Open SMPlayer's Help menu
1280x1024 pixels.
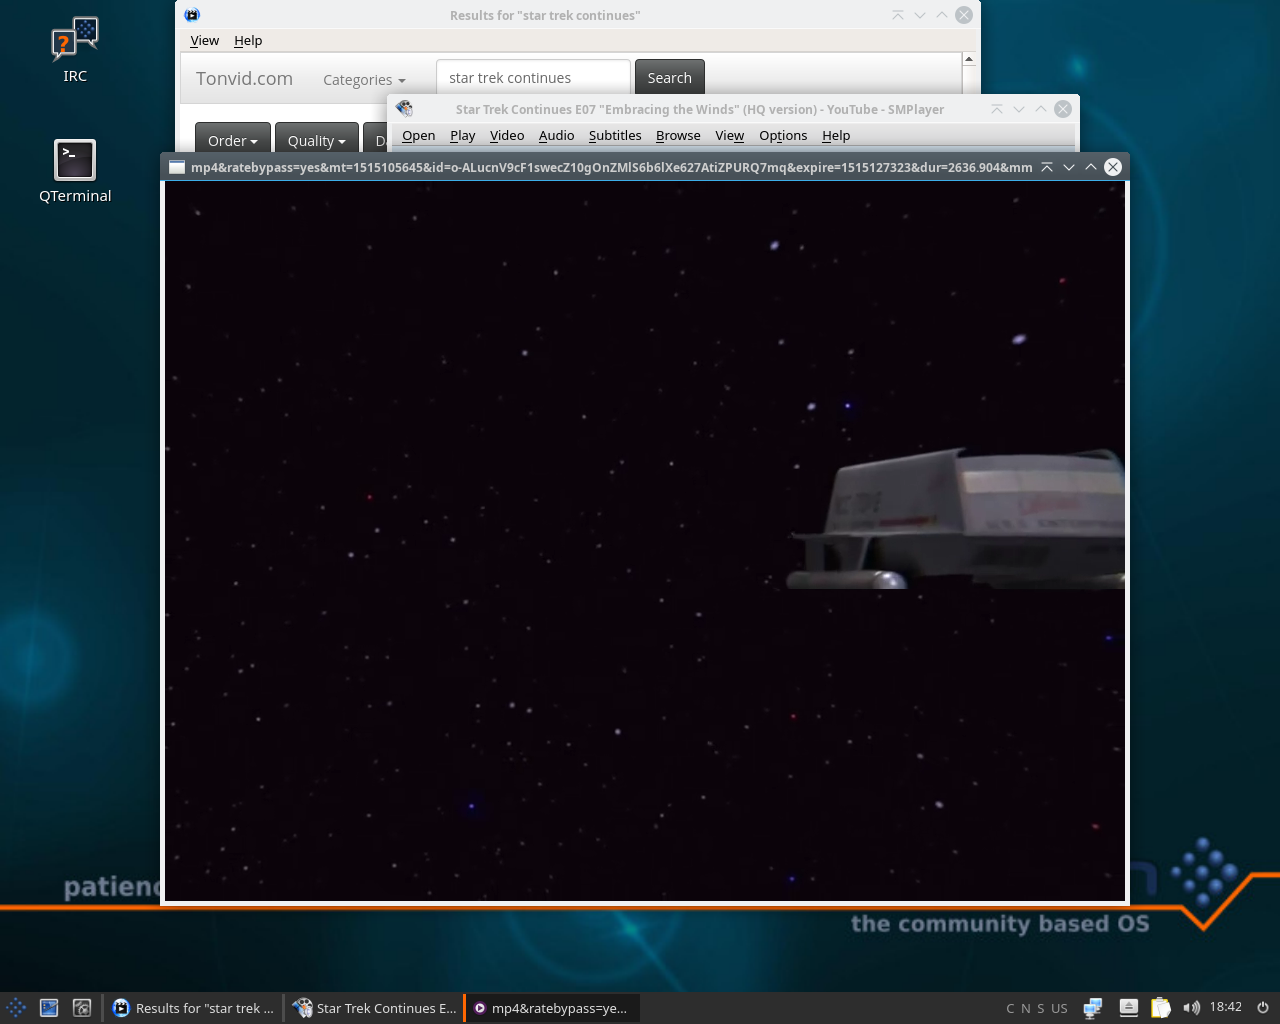836,136
